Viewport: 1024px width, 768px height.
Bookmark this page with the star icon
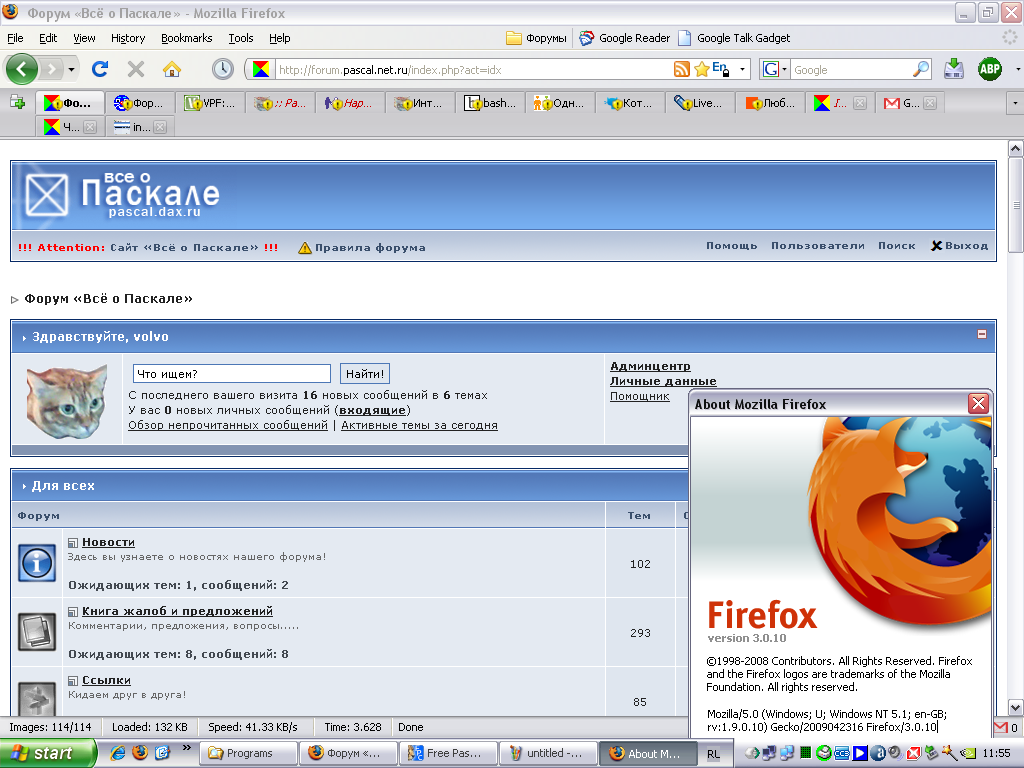701,69
